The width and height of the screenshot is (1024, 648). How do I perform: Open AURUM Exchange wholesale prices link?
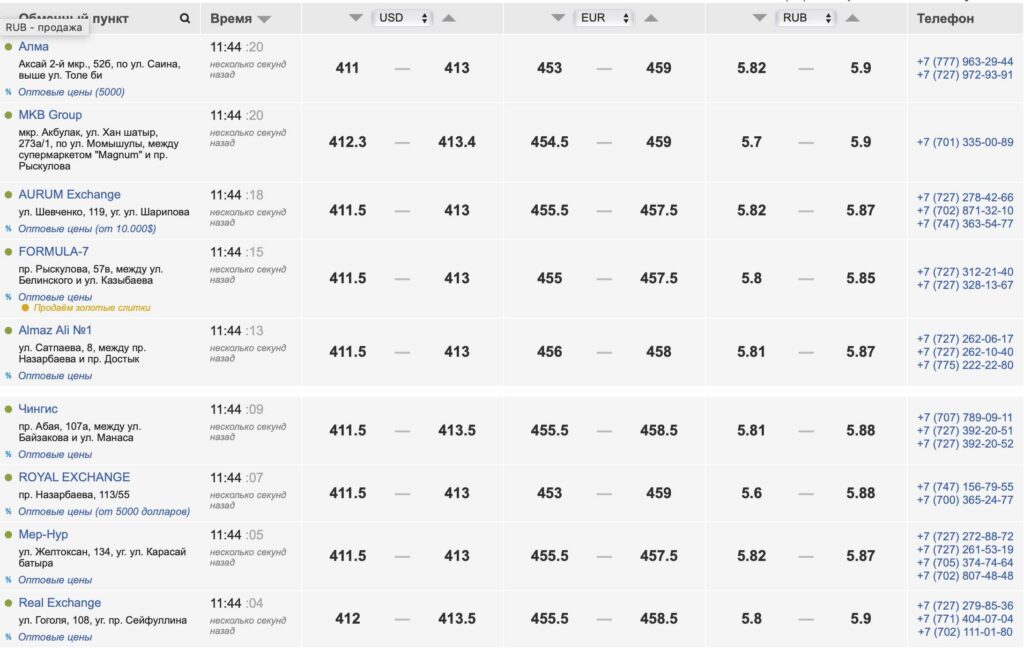87,229
